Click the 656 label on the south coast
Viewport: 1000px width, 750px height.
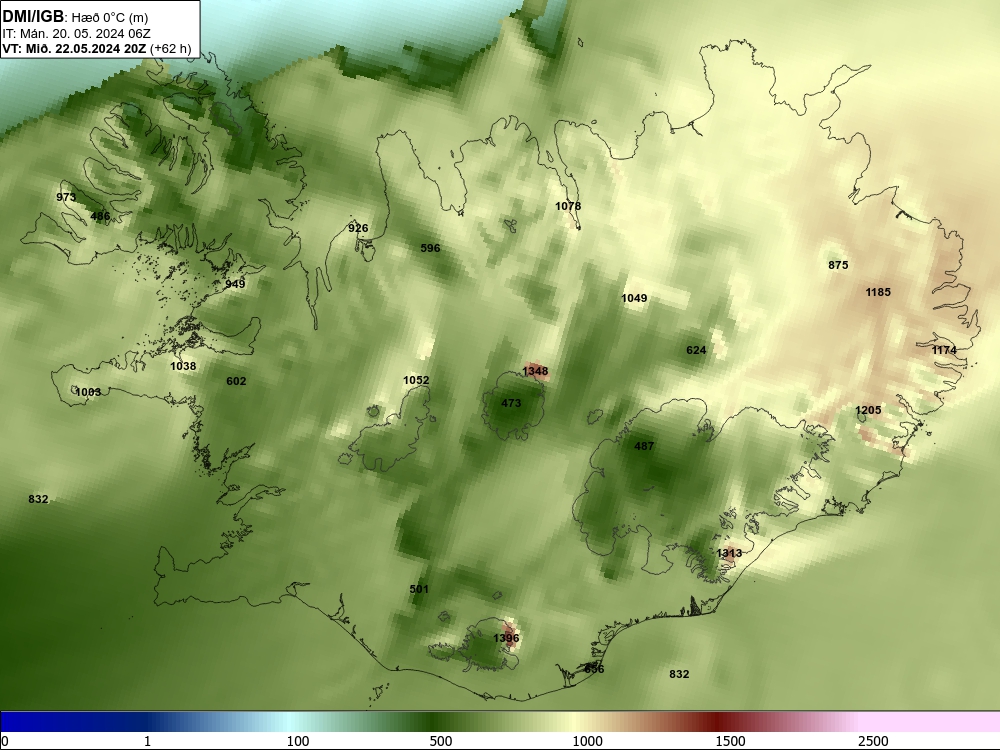coord(594,669)
